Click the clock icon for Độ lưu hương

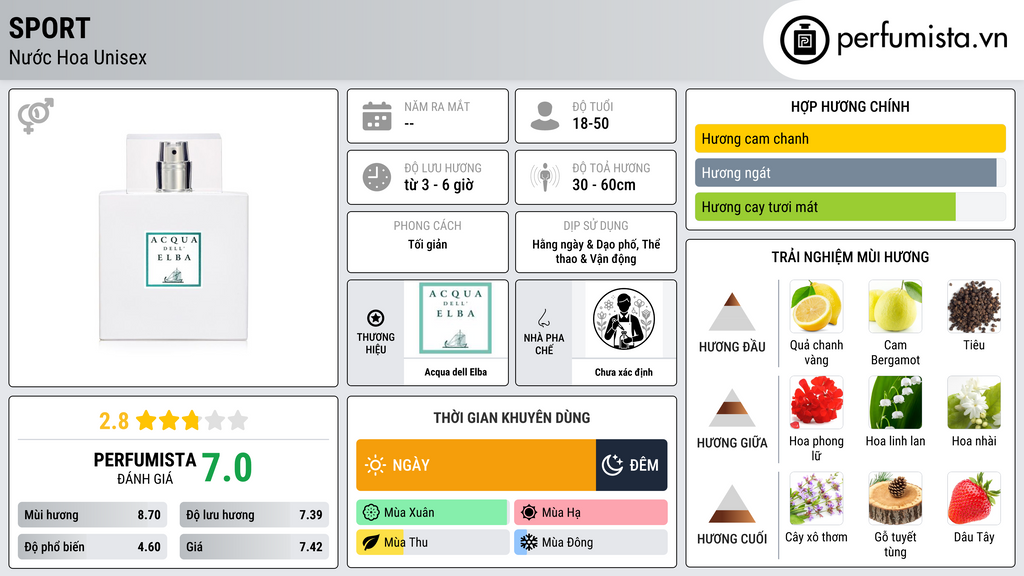[x=377, y=178]
